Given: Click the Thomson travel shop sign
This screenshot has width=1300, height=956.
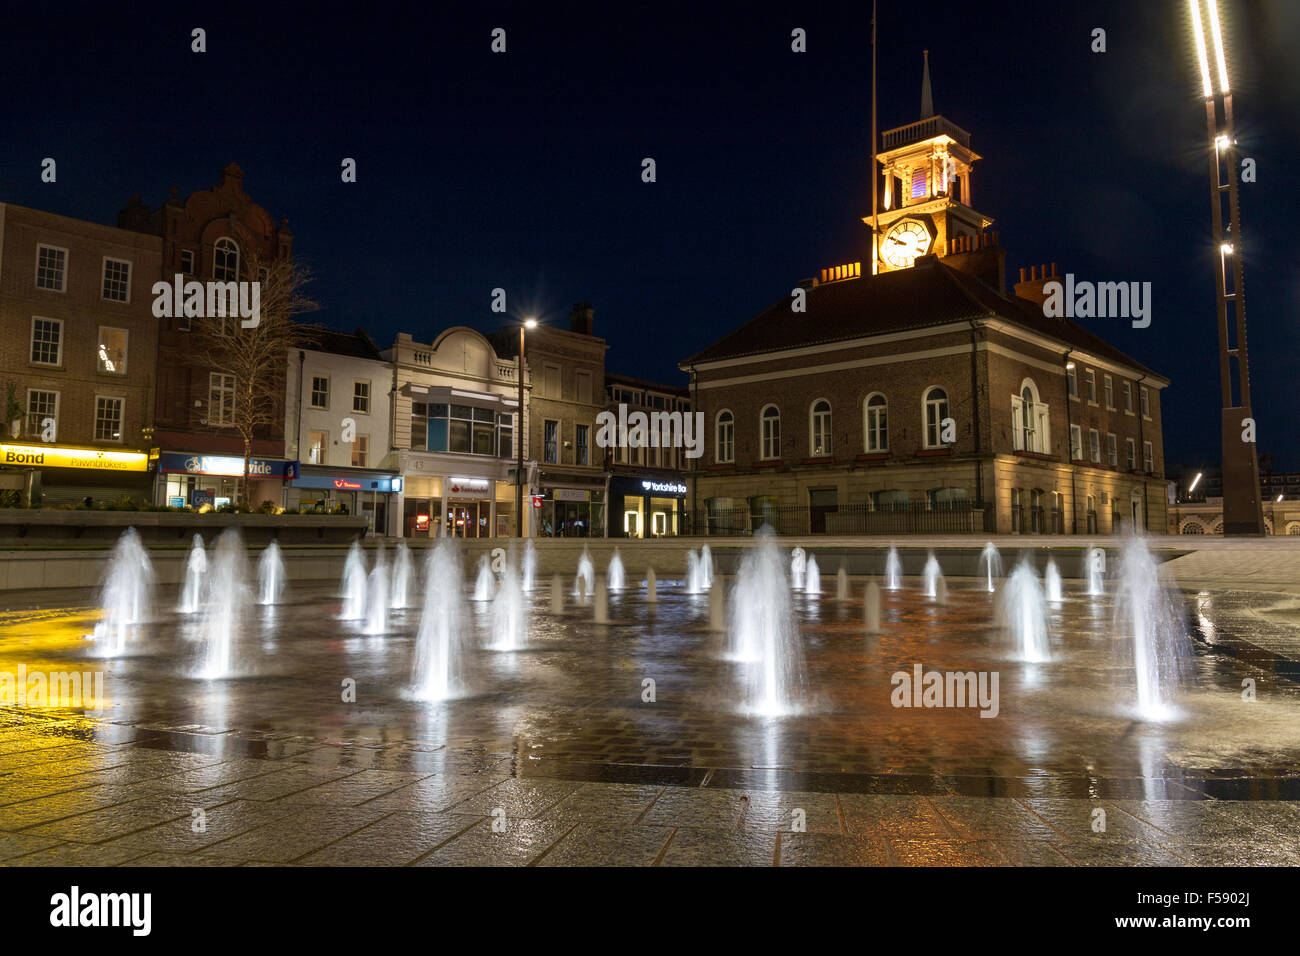Looking at the screenshot, I should click(347, 483).
